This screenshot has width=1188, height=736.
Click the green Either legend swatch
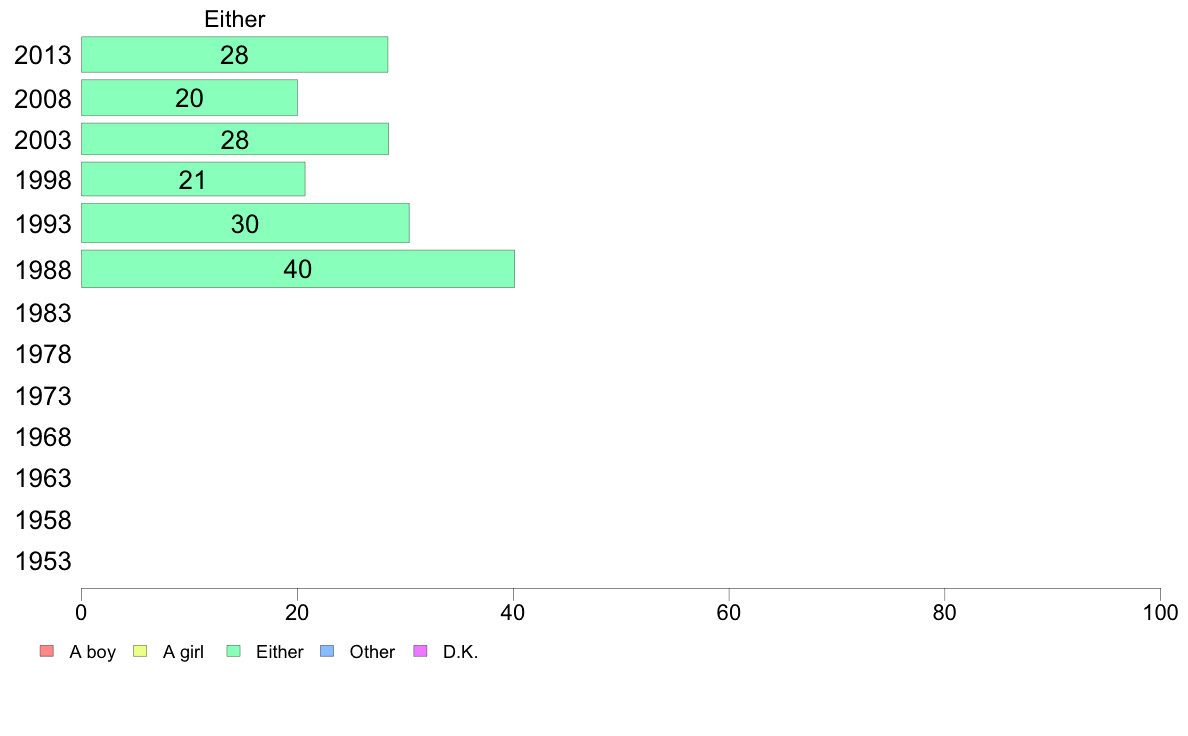coord(234,652)
